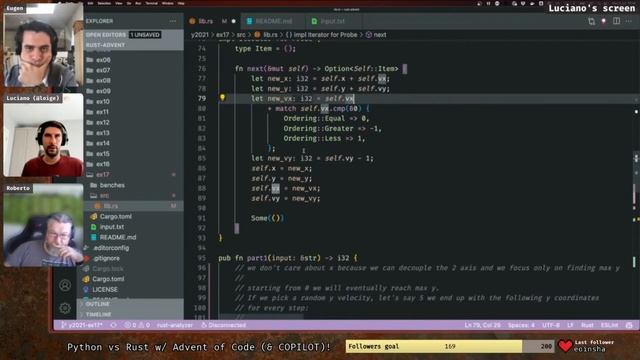This screenshot has height=360, width=640.
Task: Click Ln 79, Col 29 cursor position
Action: tap(482, 325)
